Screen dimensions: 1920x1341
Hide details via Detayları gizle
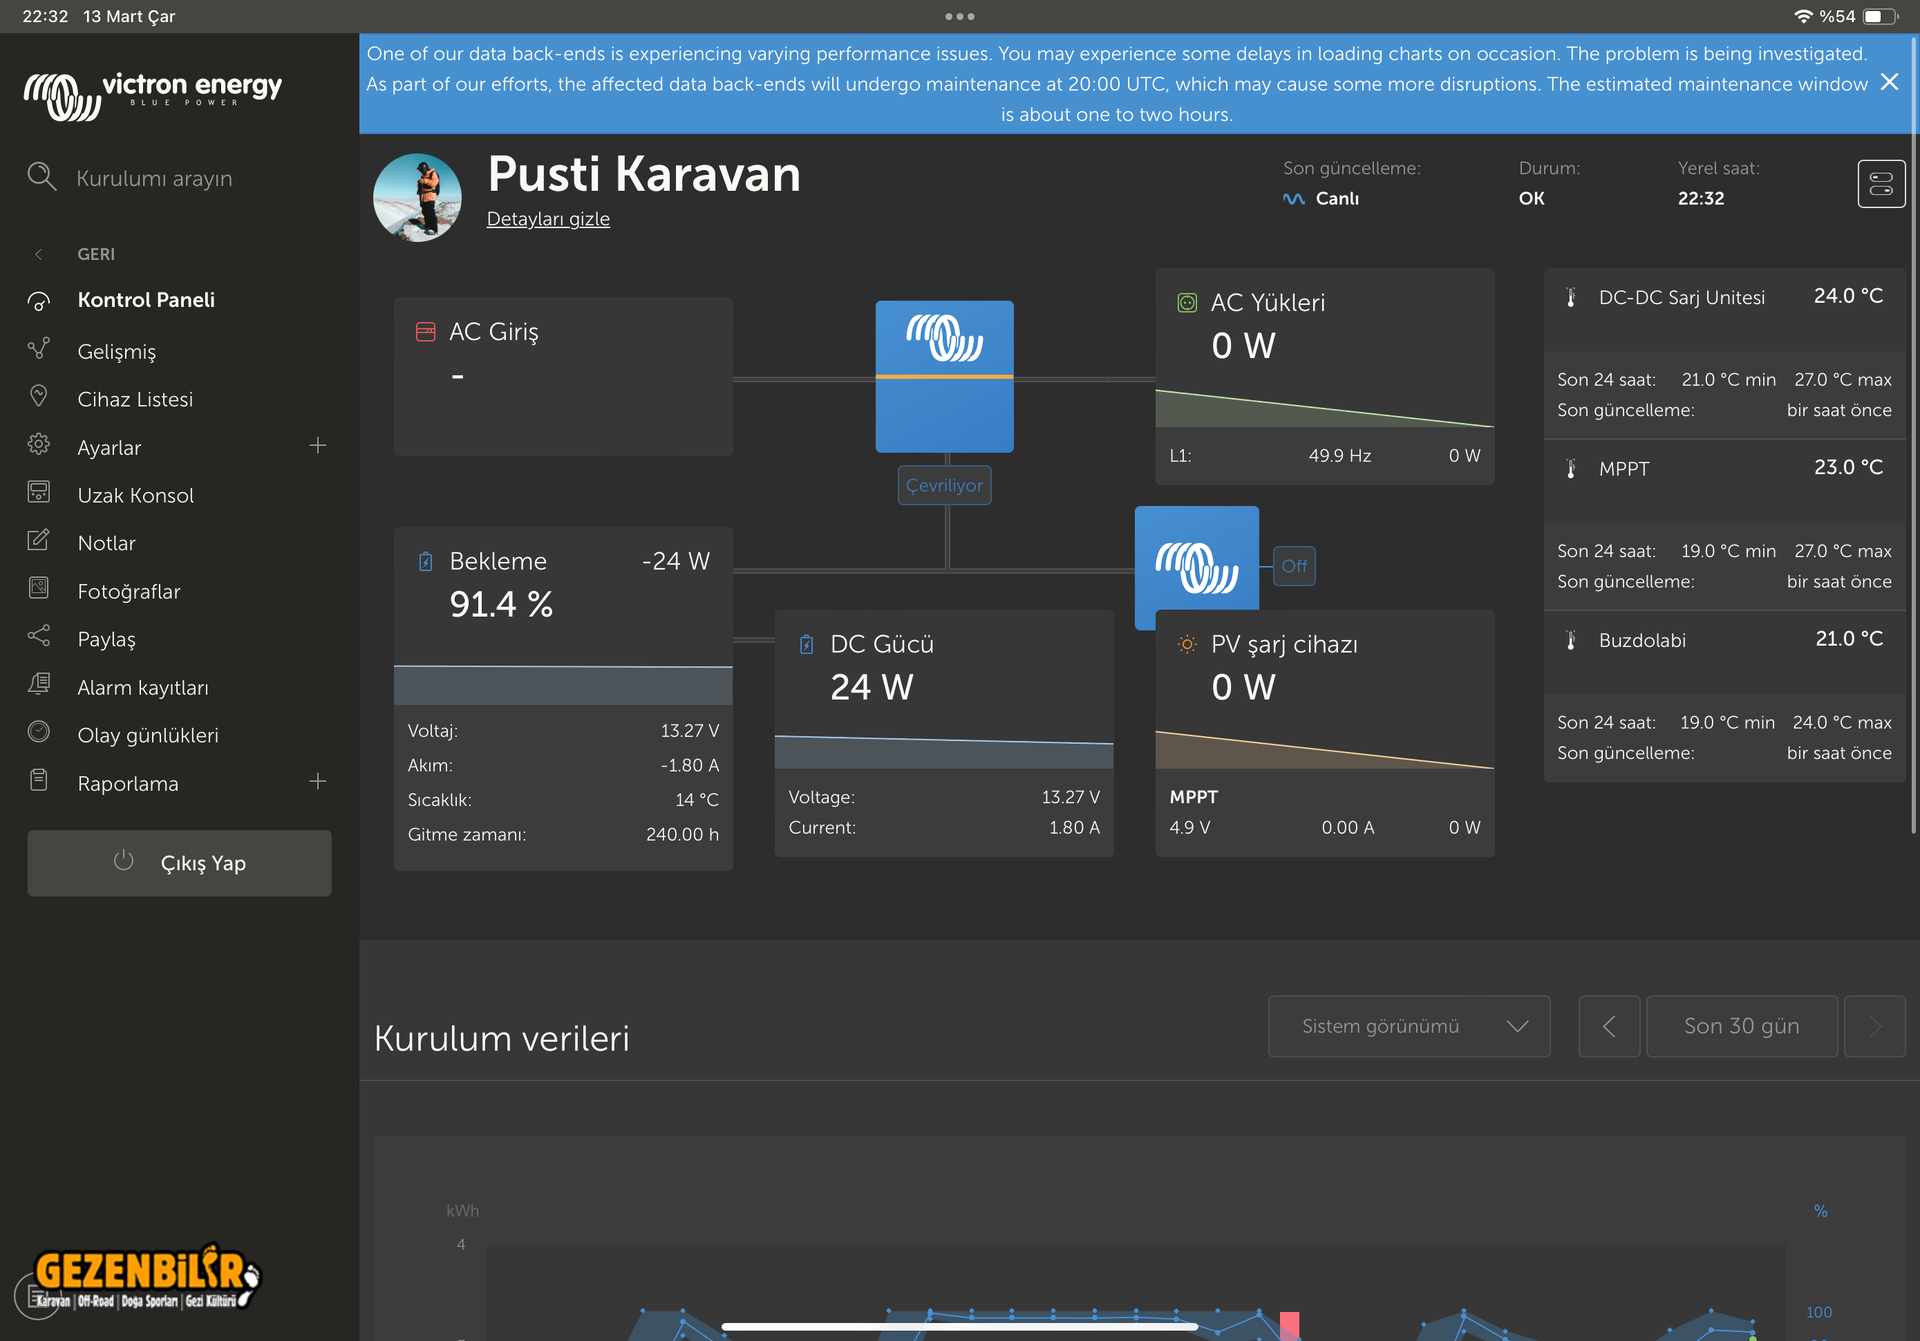(x=548, y=219)
